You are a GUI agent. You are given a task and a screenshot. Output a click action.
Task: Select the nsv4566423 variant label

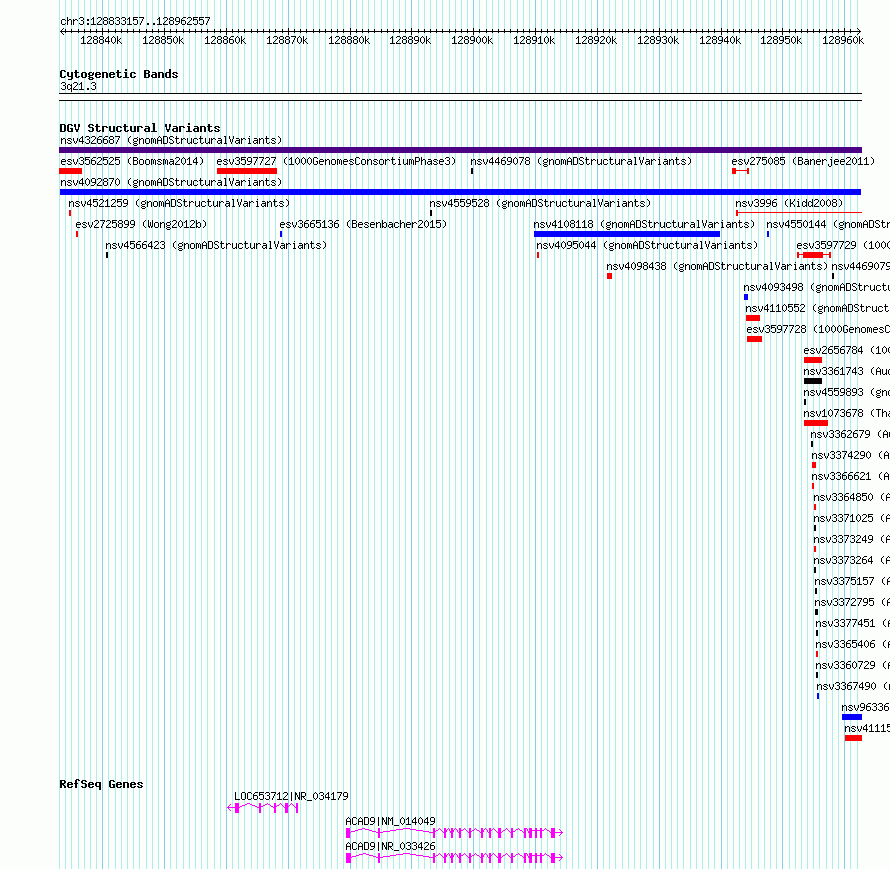click(x=216, y=245)
